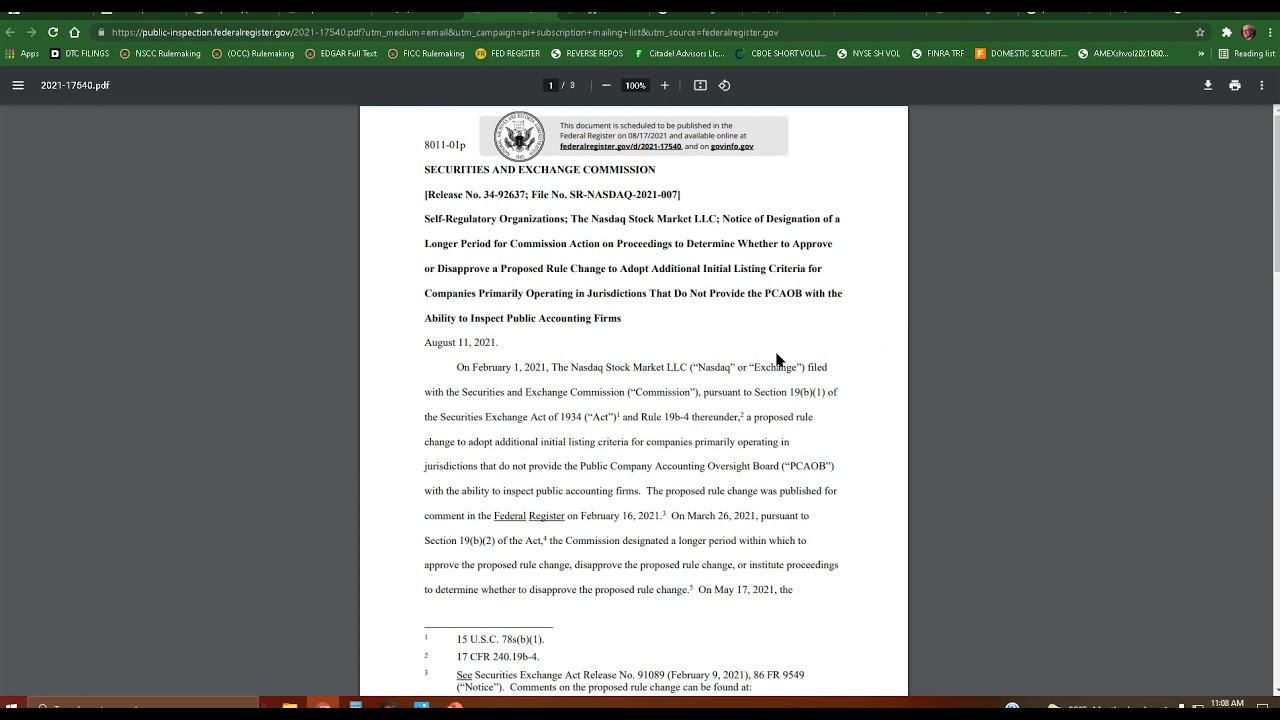This screenshot has width=1280, height=720.
Task: Click the taskbar clock showing 11:08 AM
Action: tap(1227, 704)
